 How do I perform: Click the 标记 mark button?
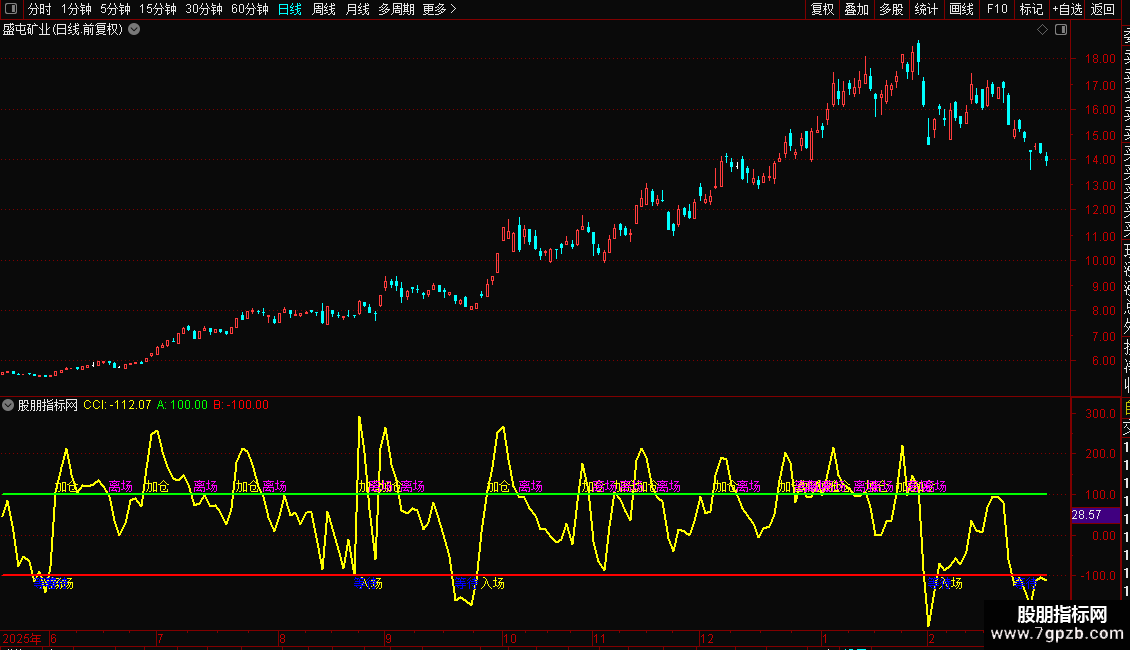pyautogui.click(x=1031, y=9)
